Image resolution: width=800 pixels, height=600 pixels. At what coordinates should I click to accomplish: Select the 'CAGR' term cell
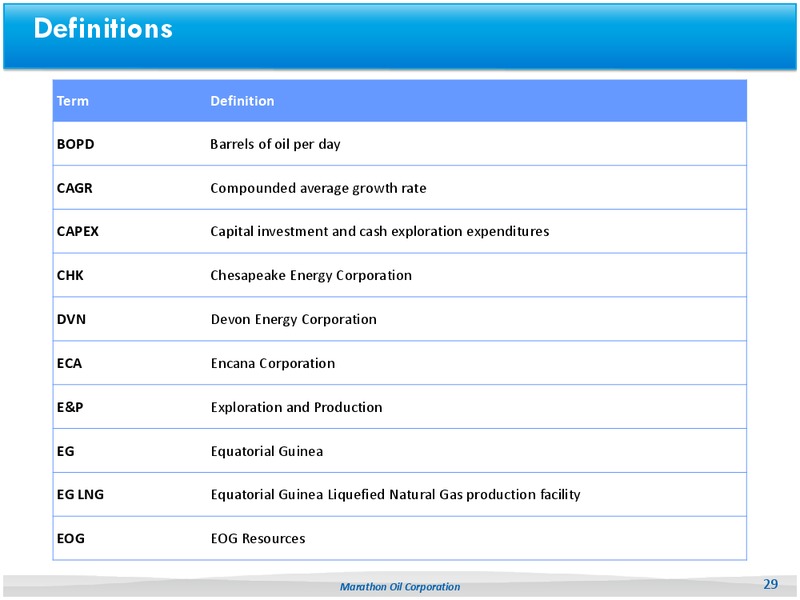point(74,188)
